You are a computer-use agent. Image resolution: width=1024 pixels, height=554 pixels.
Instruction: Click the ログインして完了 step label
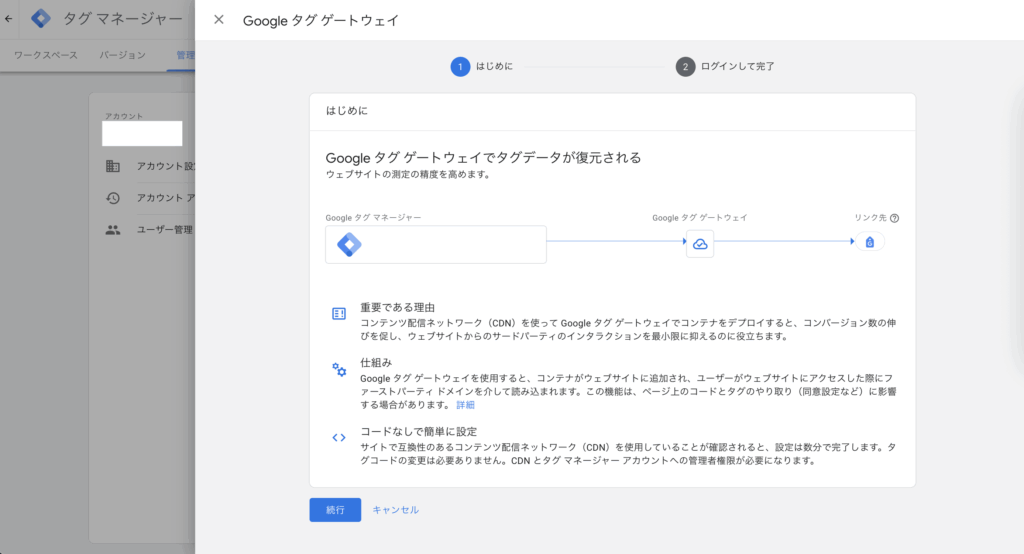[x=737, y=67]
